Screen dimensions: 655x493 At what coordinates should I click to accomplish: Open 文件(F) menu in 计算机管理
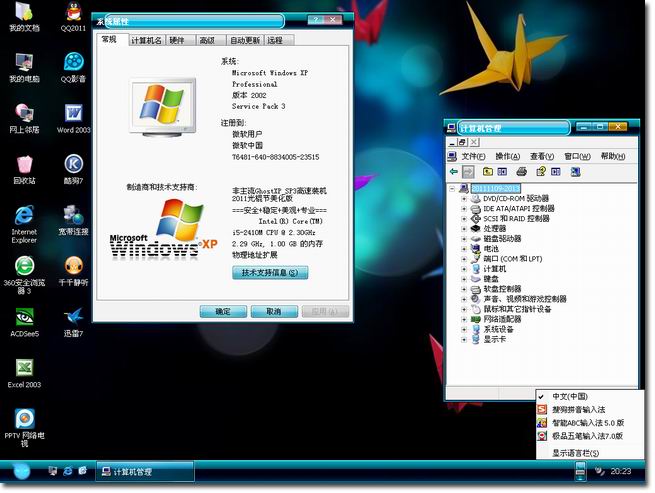tap(473, 156)
